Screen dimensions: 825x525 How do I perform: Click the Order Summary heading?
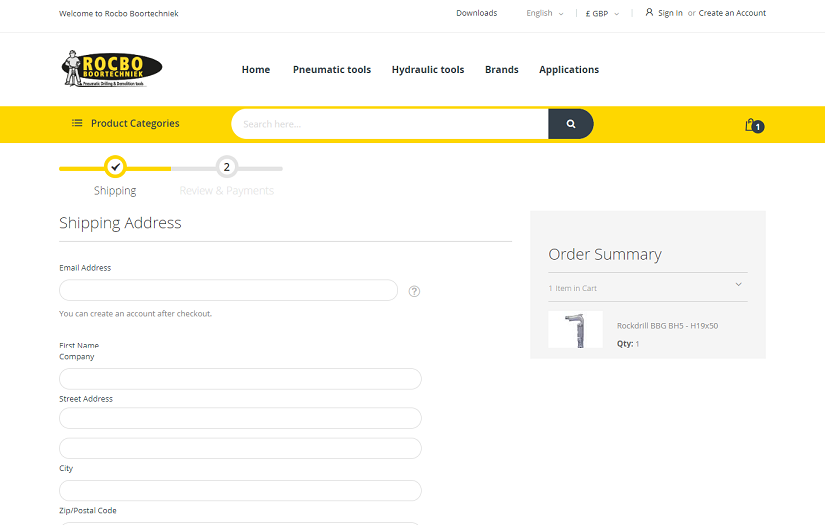coord(605,255)
